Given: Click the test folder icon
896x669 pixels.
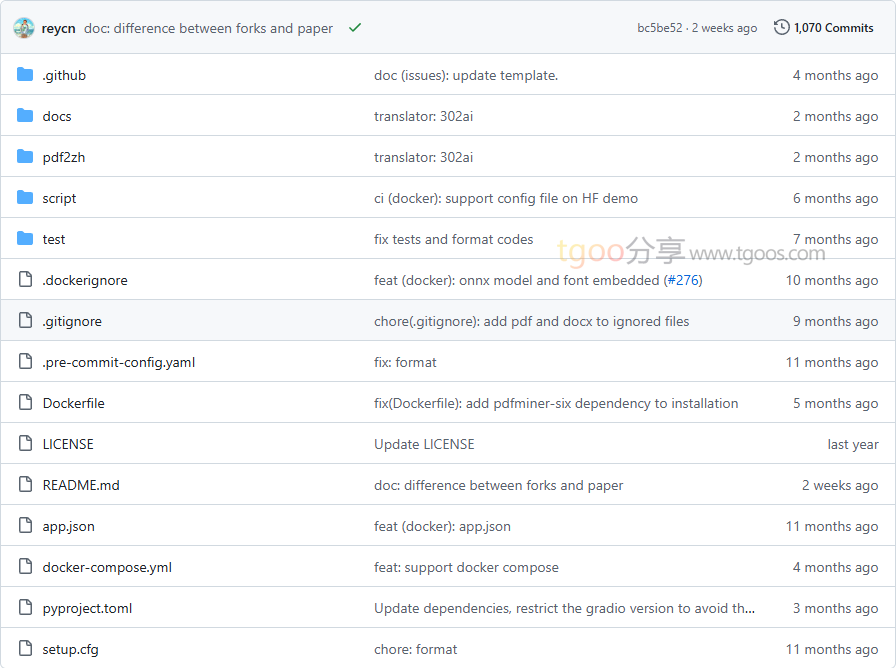Looking at the screenshot, I should (x=25, y=239).
